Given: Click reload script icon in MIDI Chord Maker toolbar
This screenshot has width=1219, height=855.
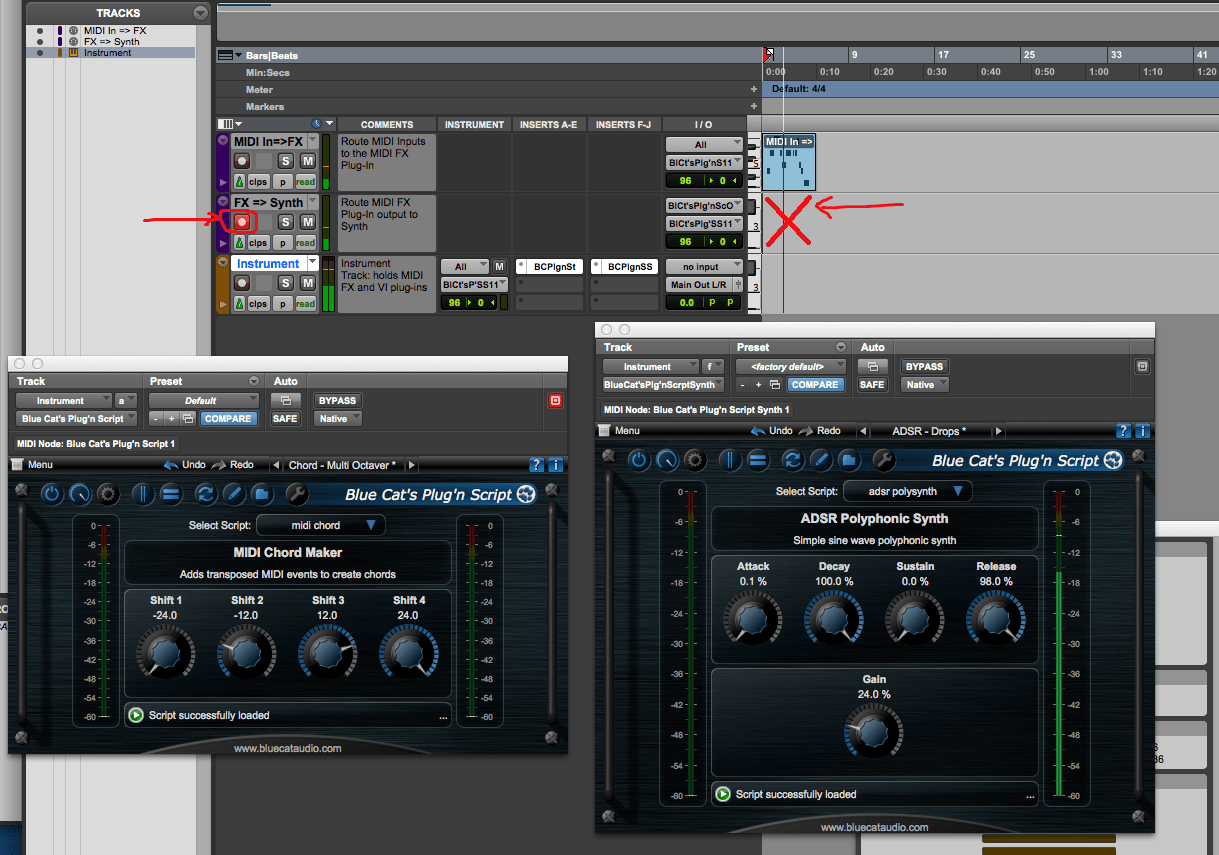Looking at the screenshot, I should (x=206, y=493).
